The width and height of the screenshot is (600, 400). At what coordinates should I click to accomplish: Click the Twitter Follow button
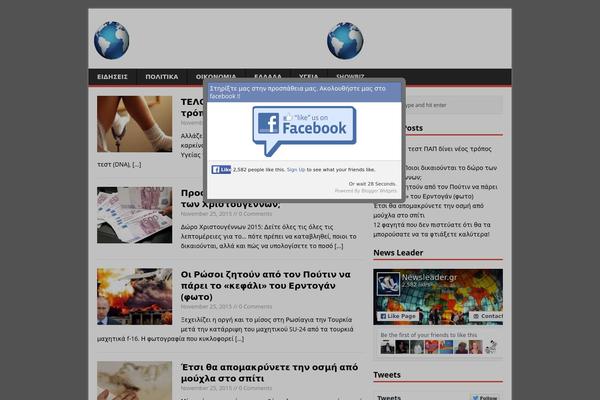coord(484,398)
